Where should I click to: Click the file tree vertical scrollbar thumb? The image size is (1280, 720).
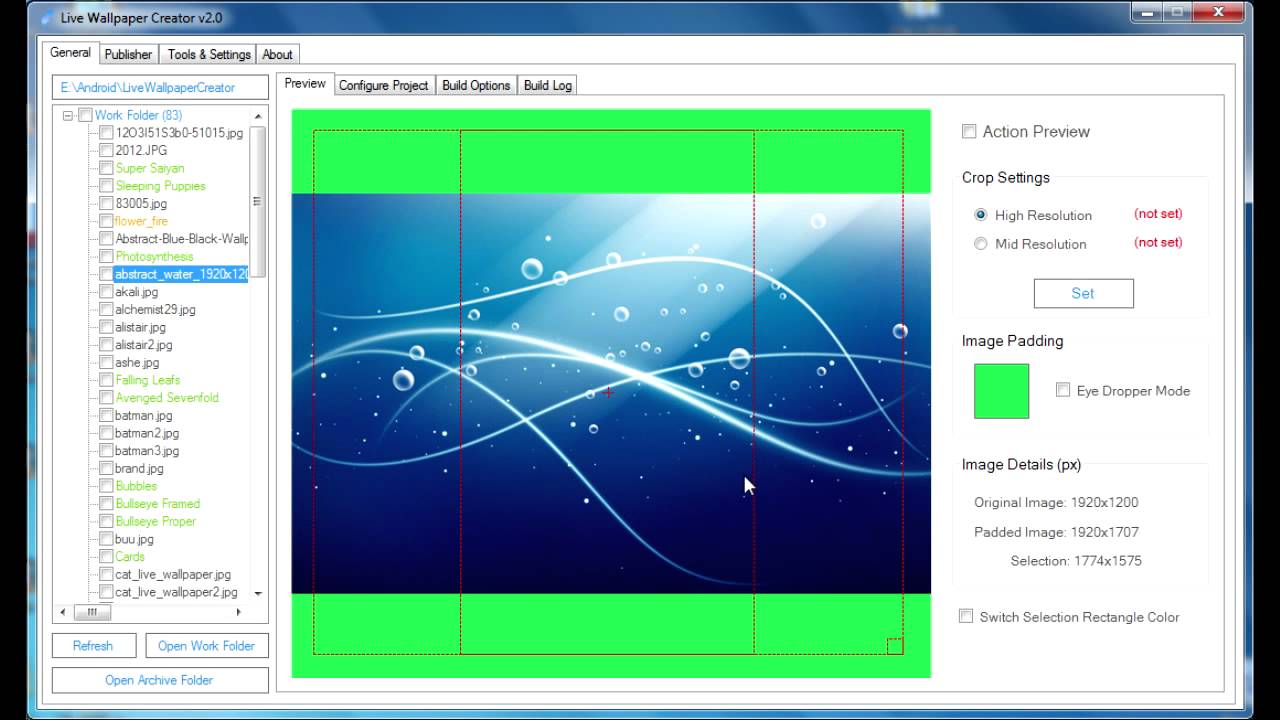click(257, 201)
